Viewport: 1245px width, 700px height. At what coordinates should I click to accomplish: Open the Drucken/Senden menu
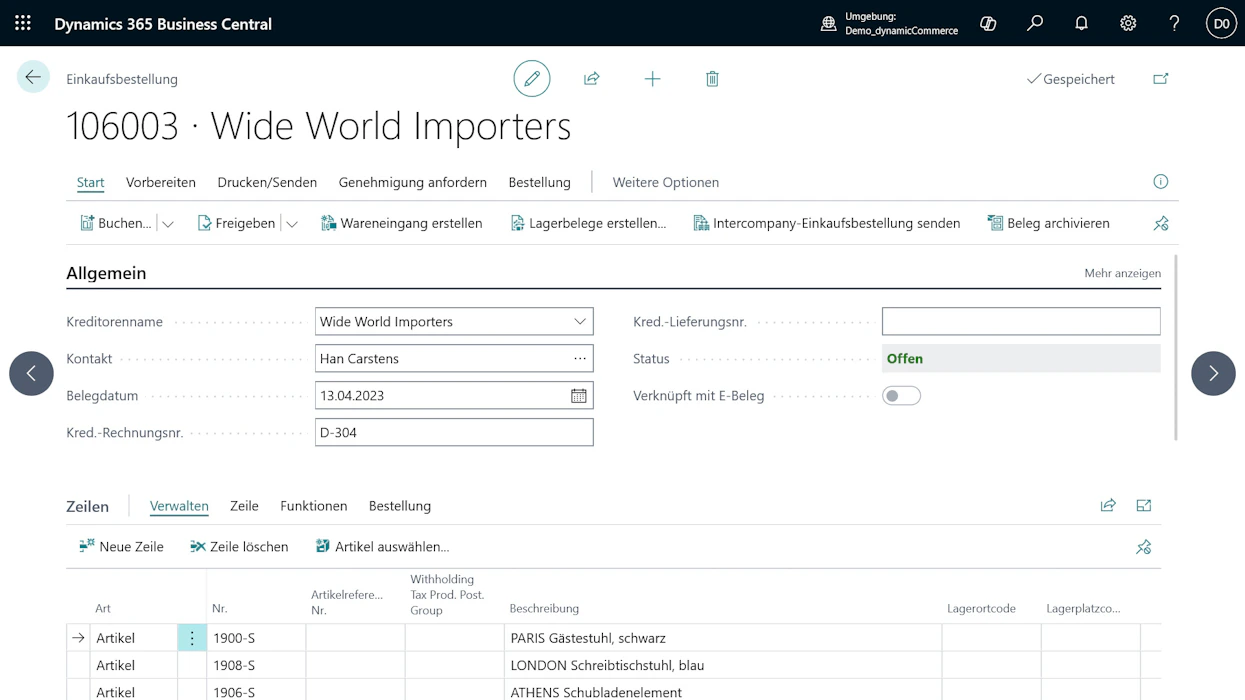tap(267, 182)
